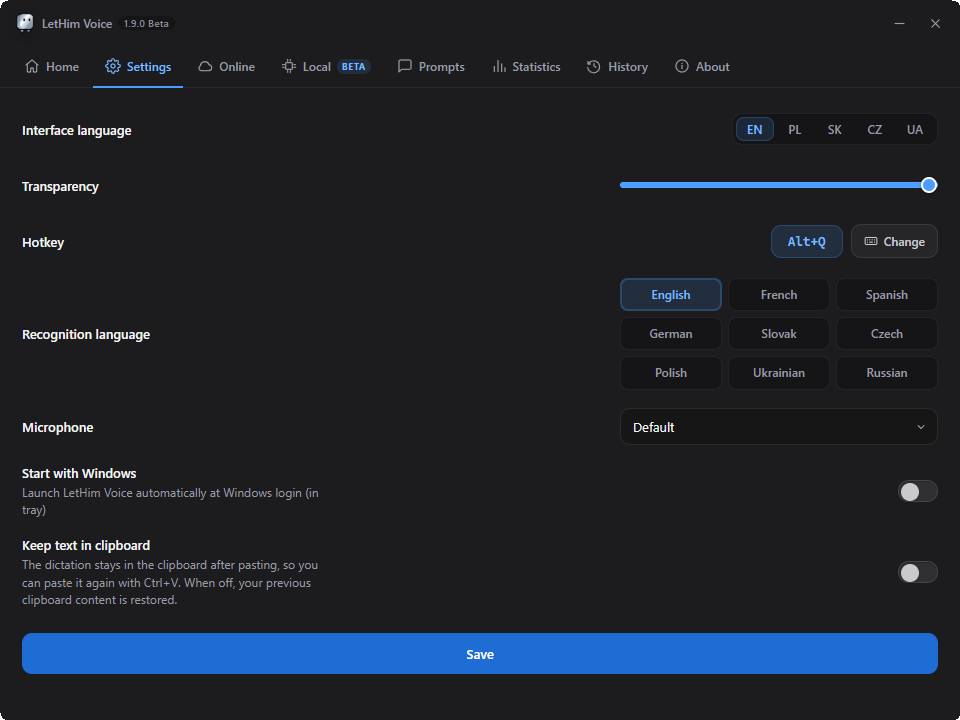Click the Prompts speech bubble icon
The width and height of the screenshot is (960, 720).
click(x=404, y=66)
